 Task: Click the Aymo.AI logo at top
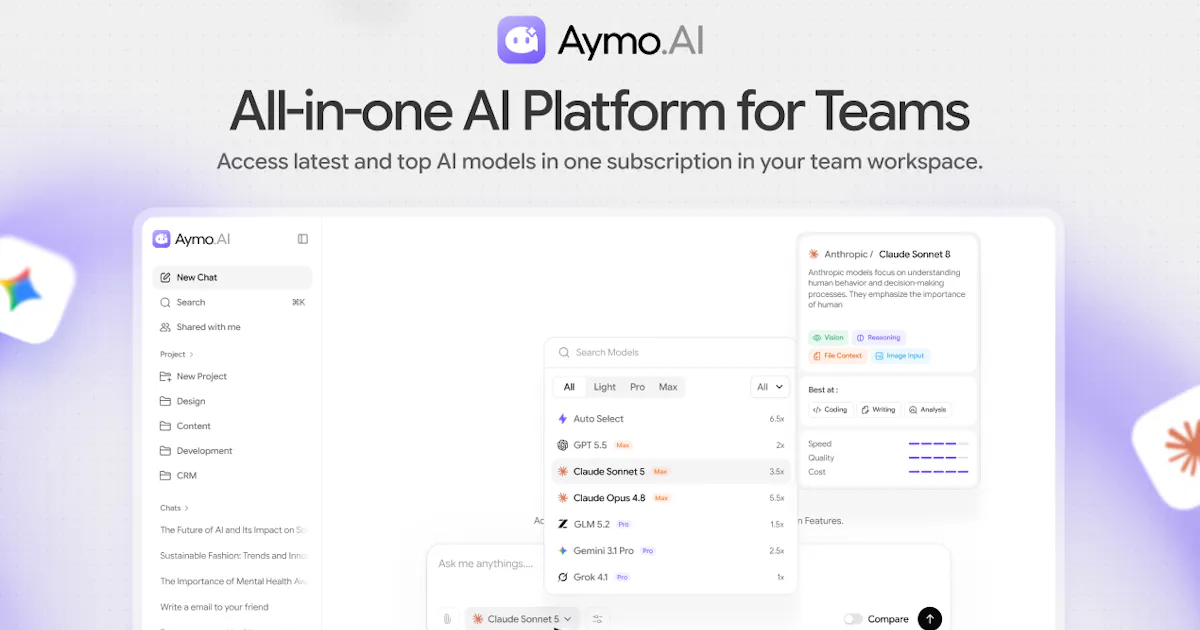[x=600, y=40]
